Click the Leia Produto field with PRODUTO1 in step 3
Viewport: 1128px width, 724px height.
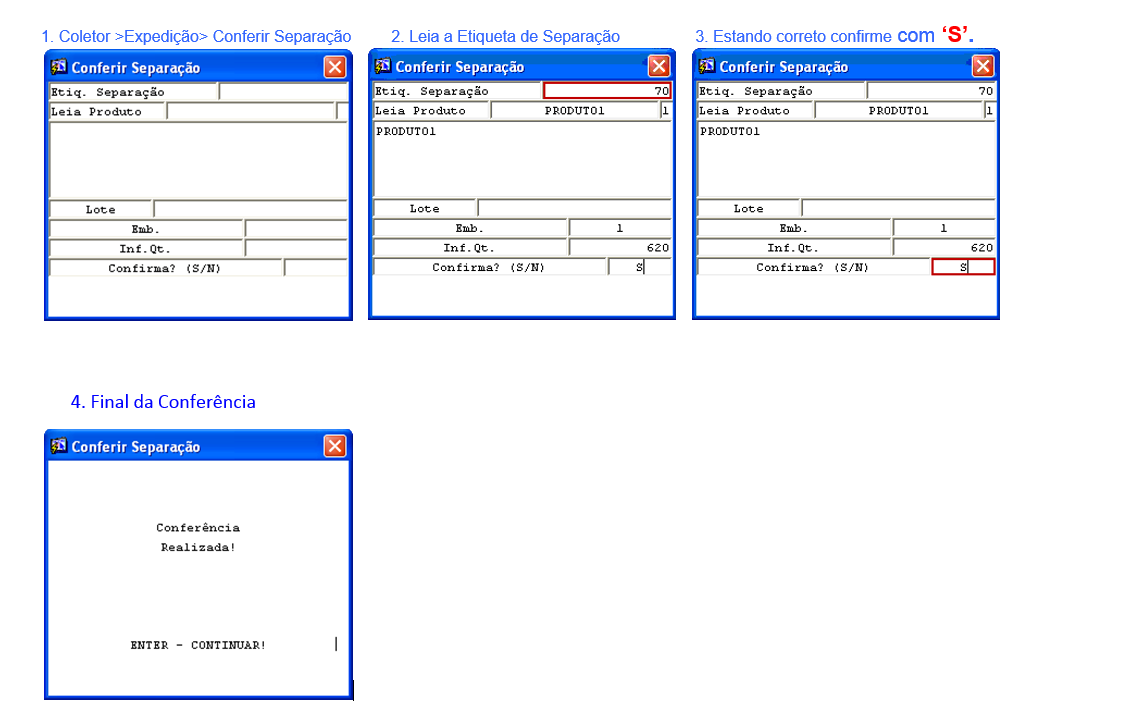coord(898,111)
